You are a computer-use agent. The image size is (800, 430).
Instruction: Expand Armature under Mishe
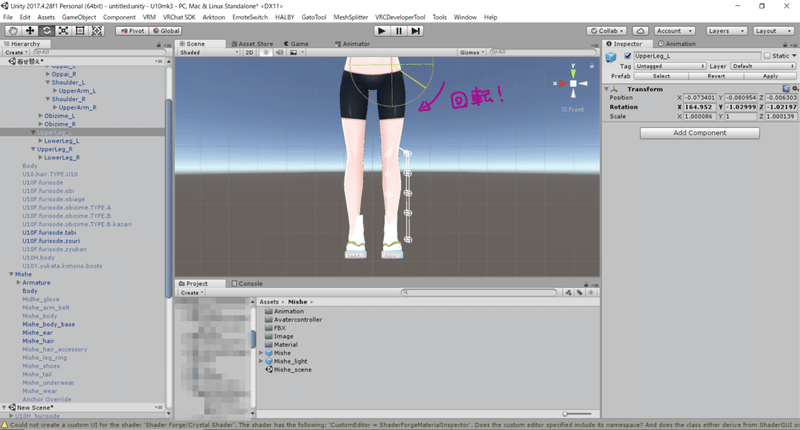click(18, 282)
